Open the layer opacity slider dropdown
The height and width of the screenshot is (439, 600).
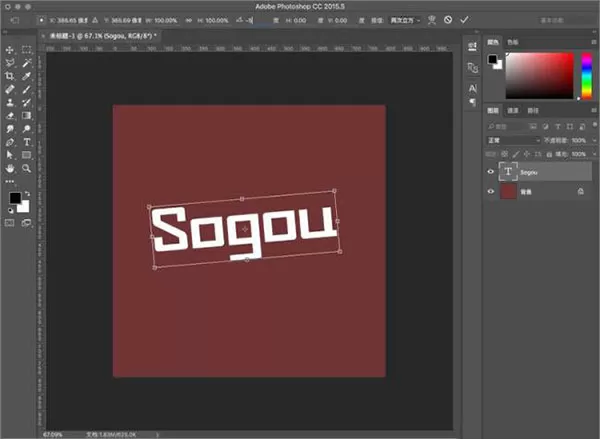click(x=594, y=140)
